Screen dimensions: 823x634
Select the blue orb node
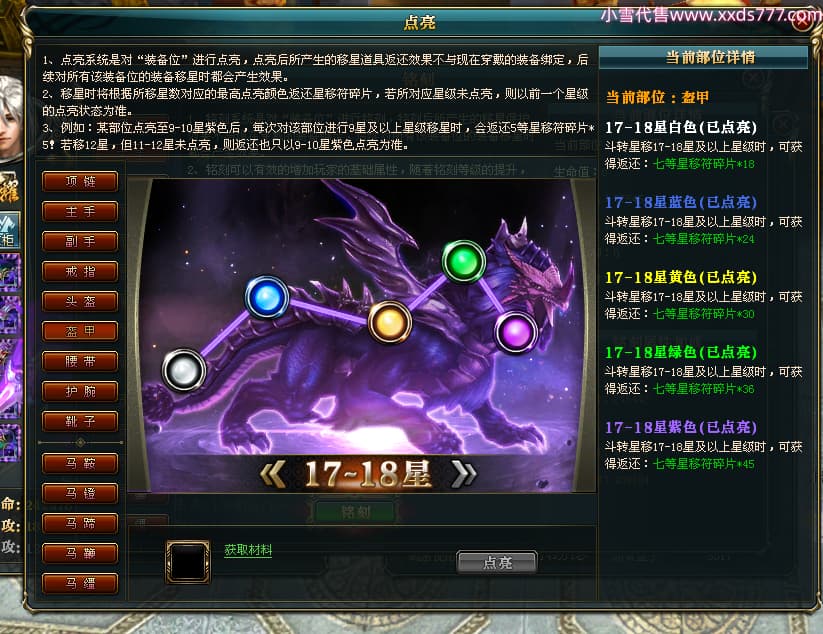click(267, 298)
